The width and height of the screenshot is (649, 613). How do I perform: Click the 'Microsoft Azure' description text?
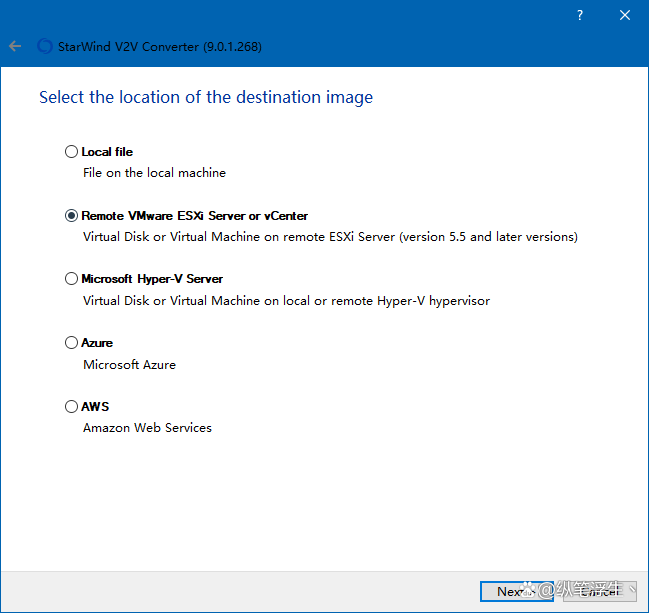129,365
